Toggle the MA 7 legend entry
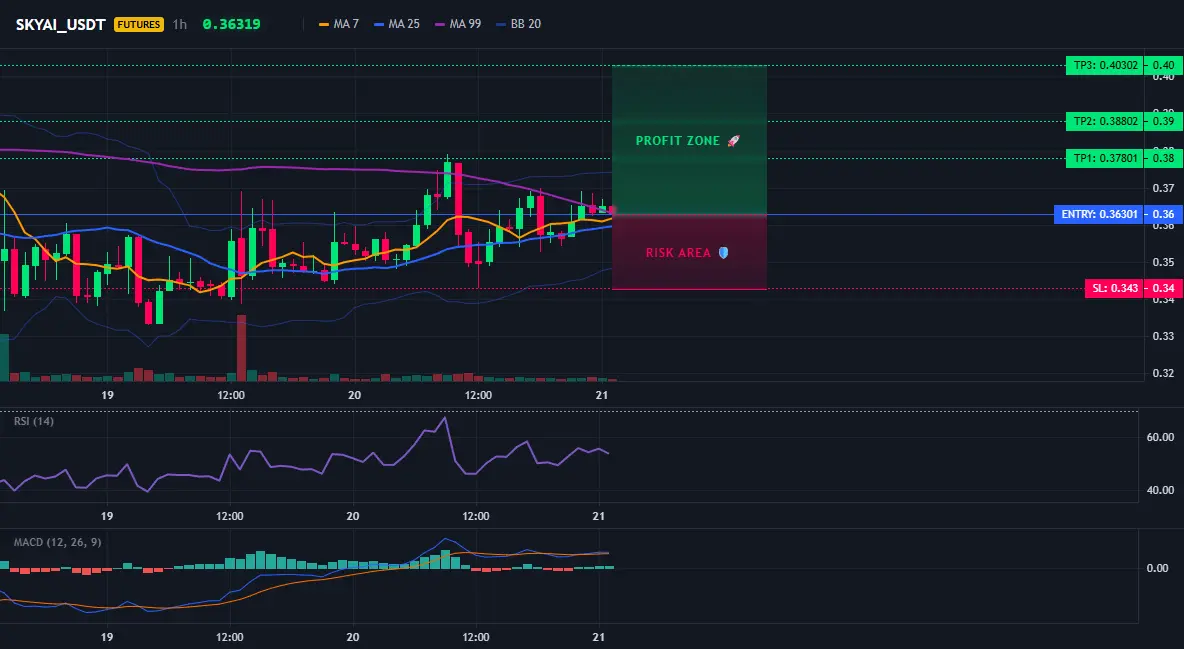Image resolution: width=1184 pixels, height=649 pixels. pyautogui.click(x=339, y=24)
